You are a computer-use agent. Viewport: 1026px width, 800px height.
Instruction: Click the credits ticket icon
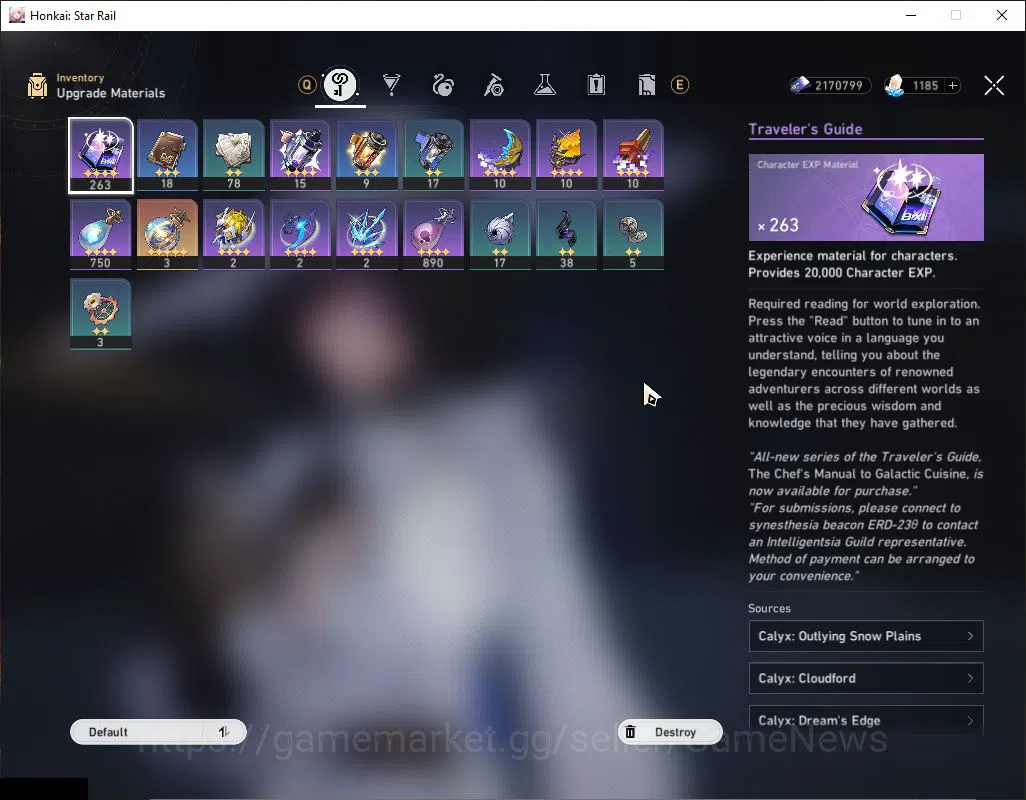pos(800,85)
